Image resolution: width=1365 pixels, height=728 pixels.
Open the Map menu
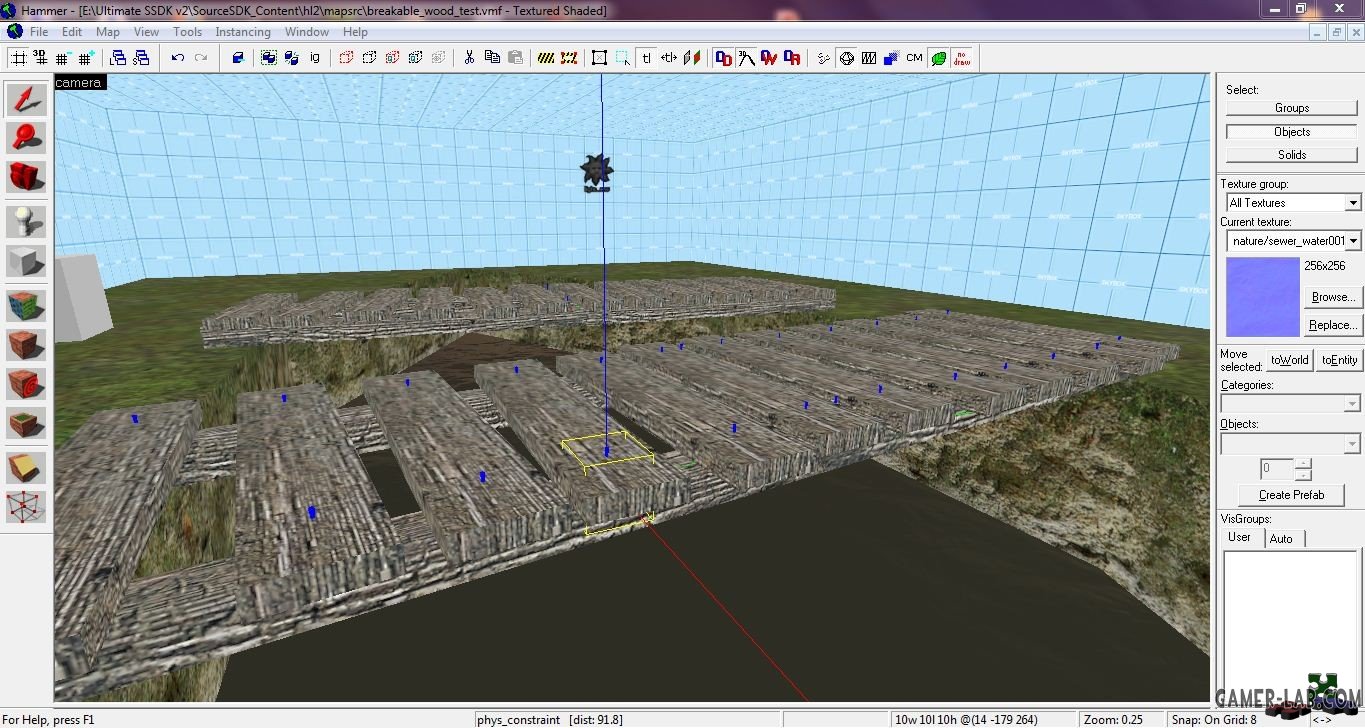(108, 32)
